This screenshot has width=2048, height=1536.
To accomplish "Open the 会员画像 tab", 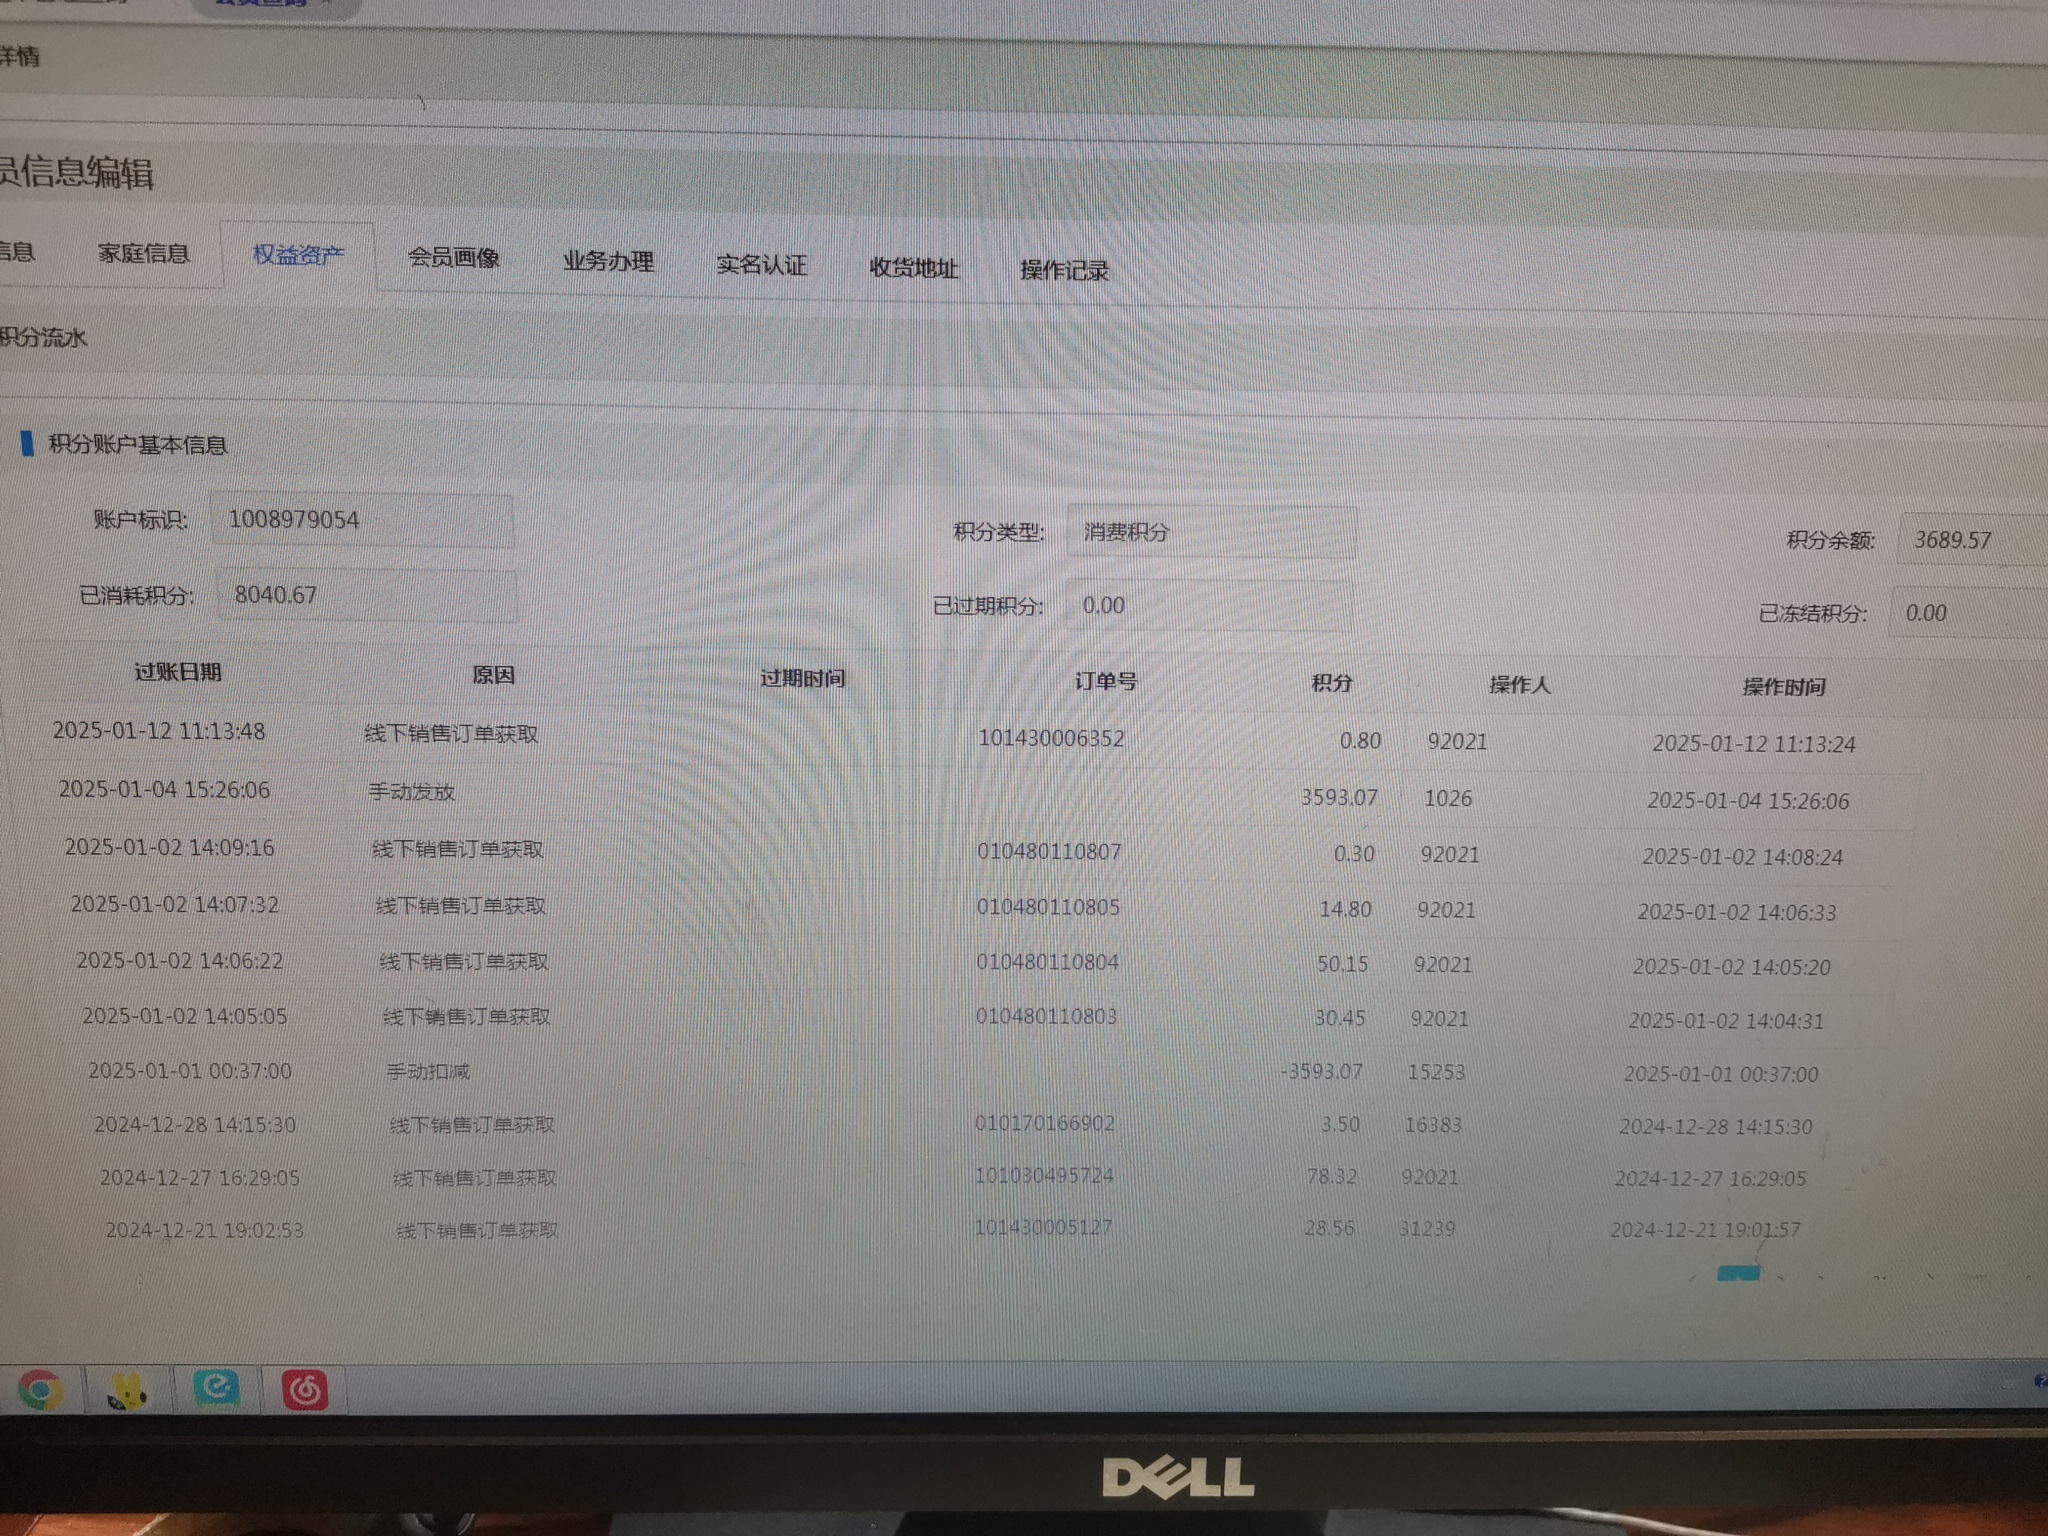I will click(x=453, y=258).
